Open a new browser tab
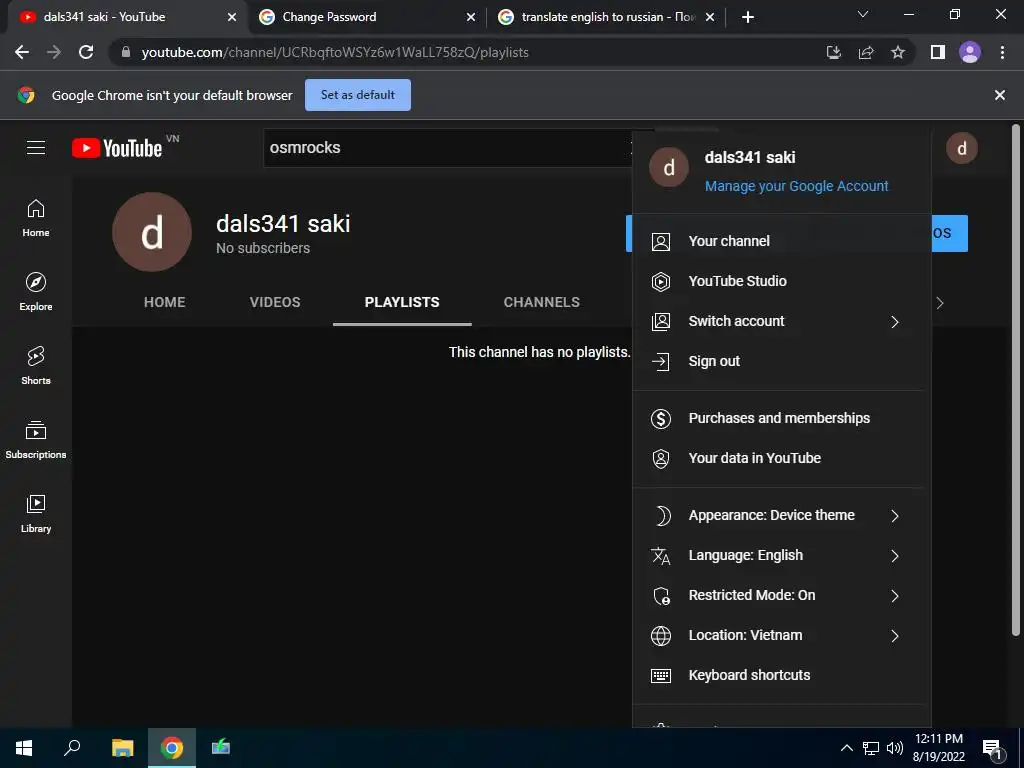This screenshot has height=768, width=1024. 748,17
